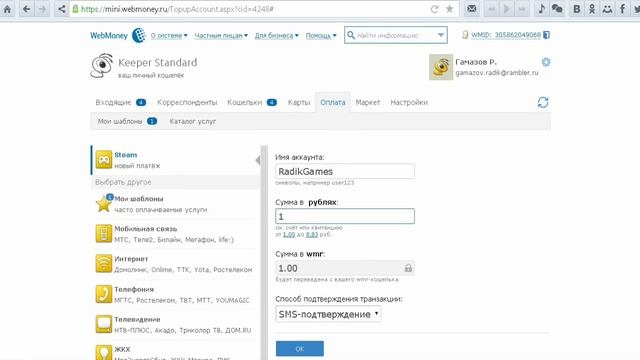Open Телевидение service category
640x360 pixels.
[x=175, y=324]
